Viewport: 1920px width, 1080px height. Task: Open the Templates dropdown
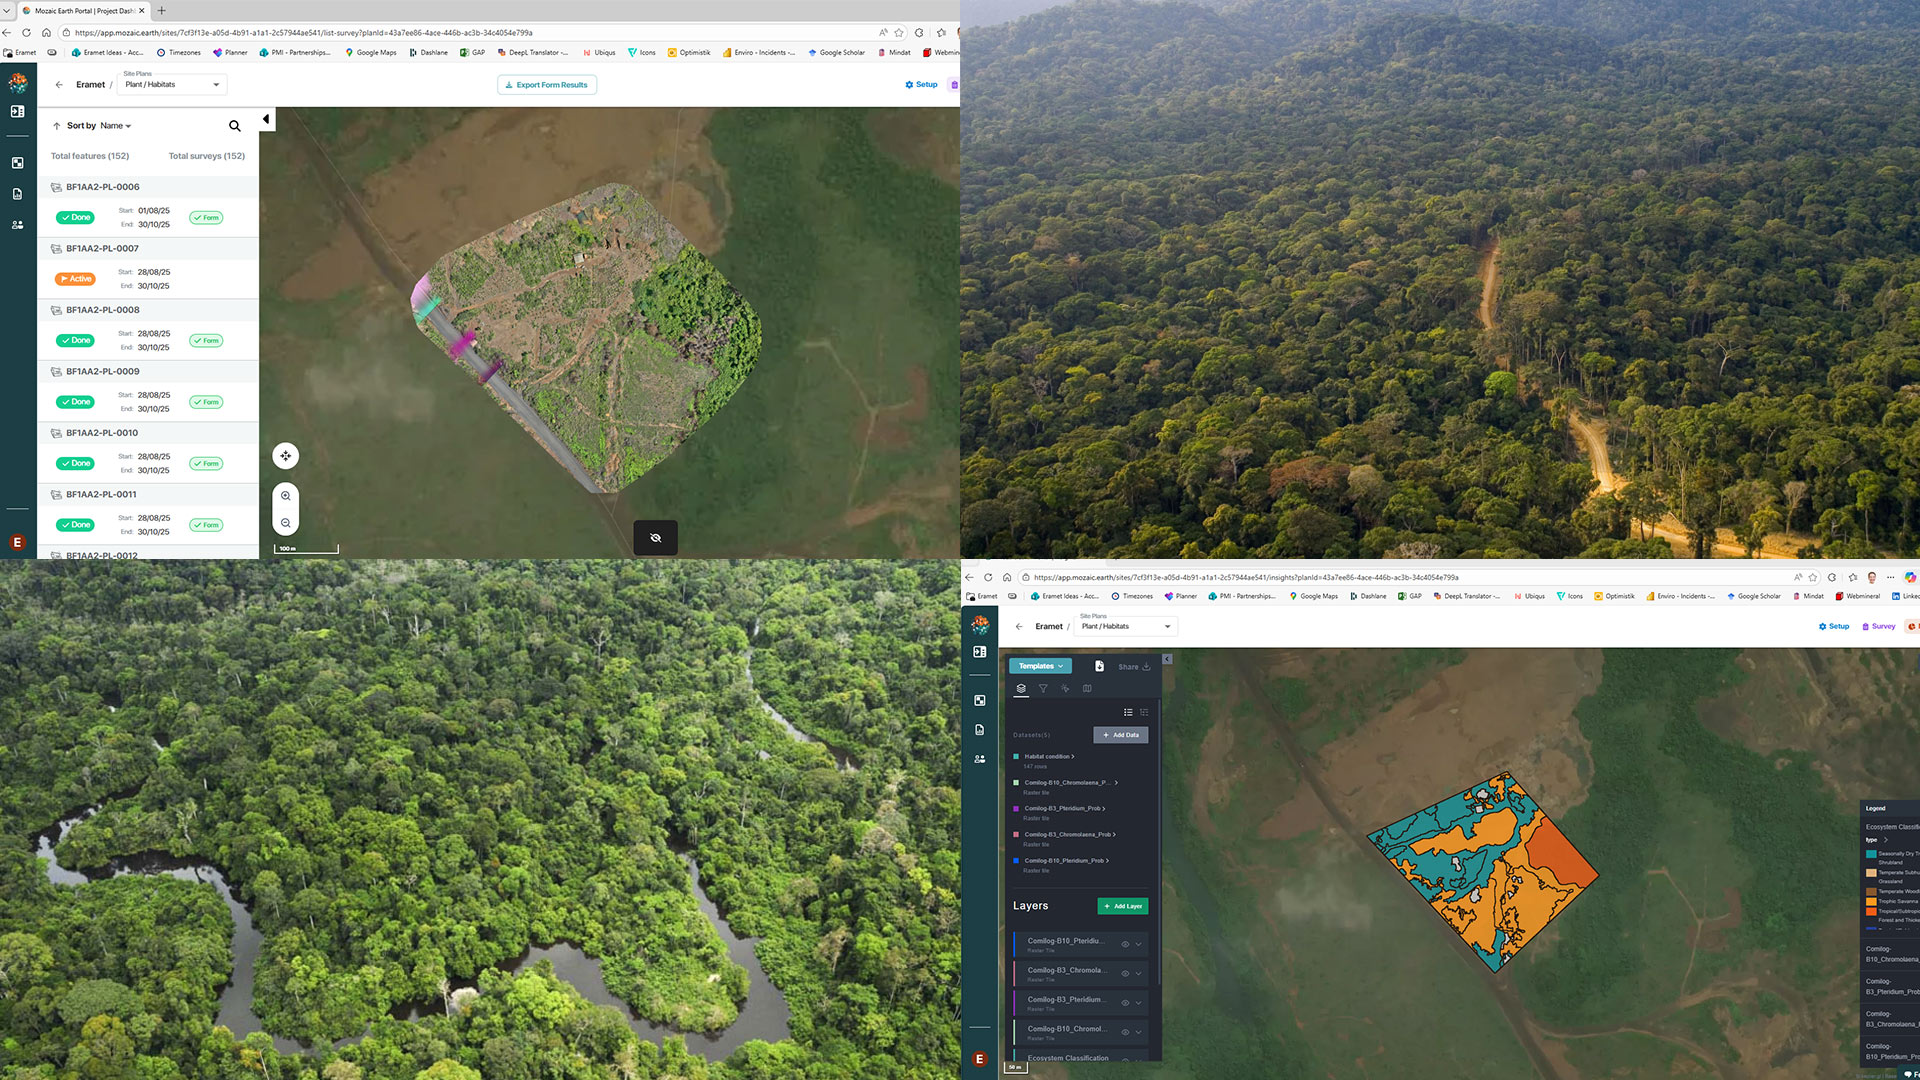click(1040, 666)
